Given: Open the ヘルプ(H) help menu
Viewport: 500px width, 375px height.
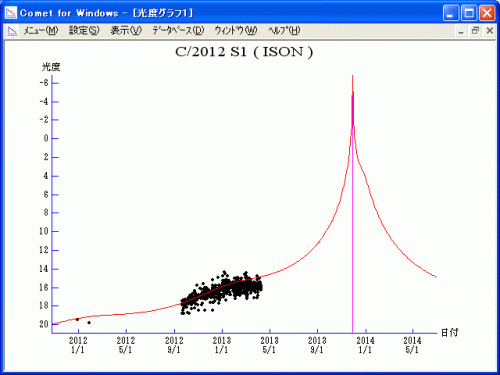Looking at the screenshot, I should [x=284, y=31].
